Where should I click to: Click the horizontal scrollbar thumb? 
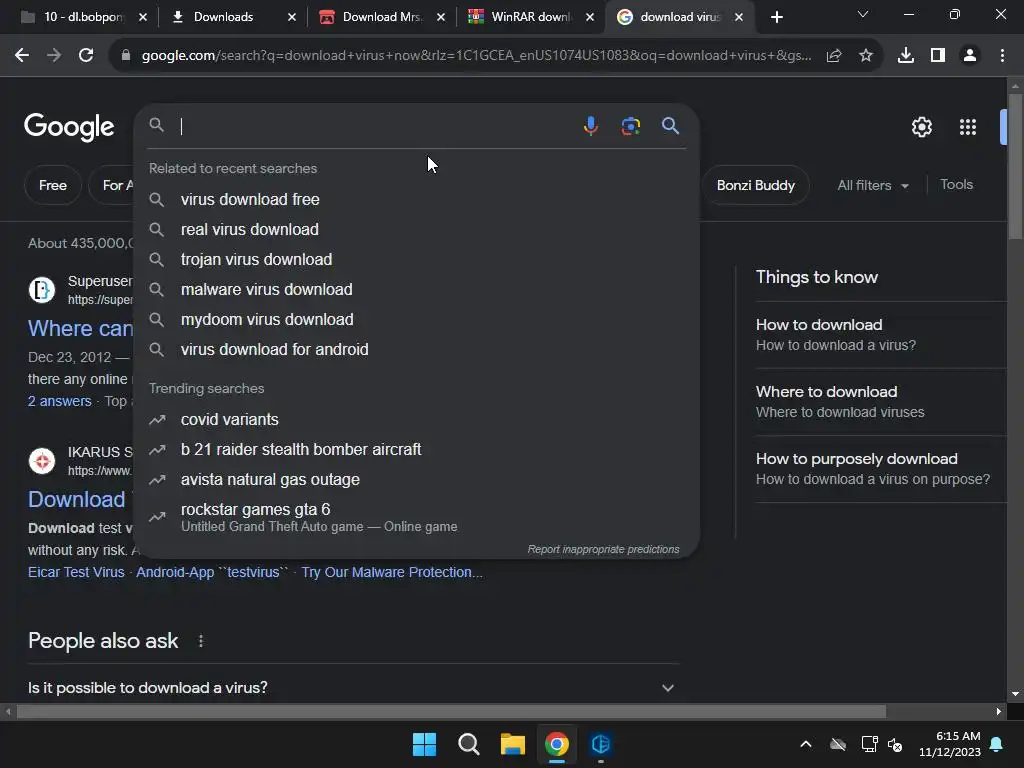(x=451, y=711)
